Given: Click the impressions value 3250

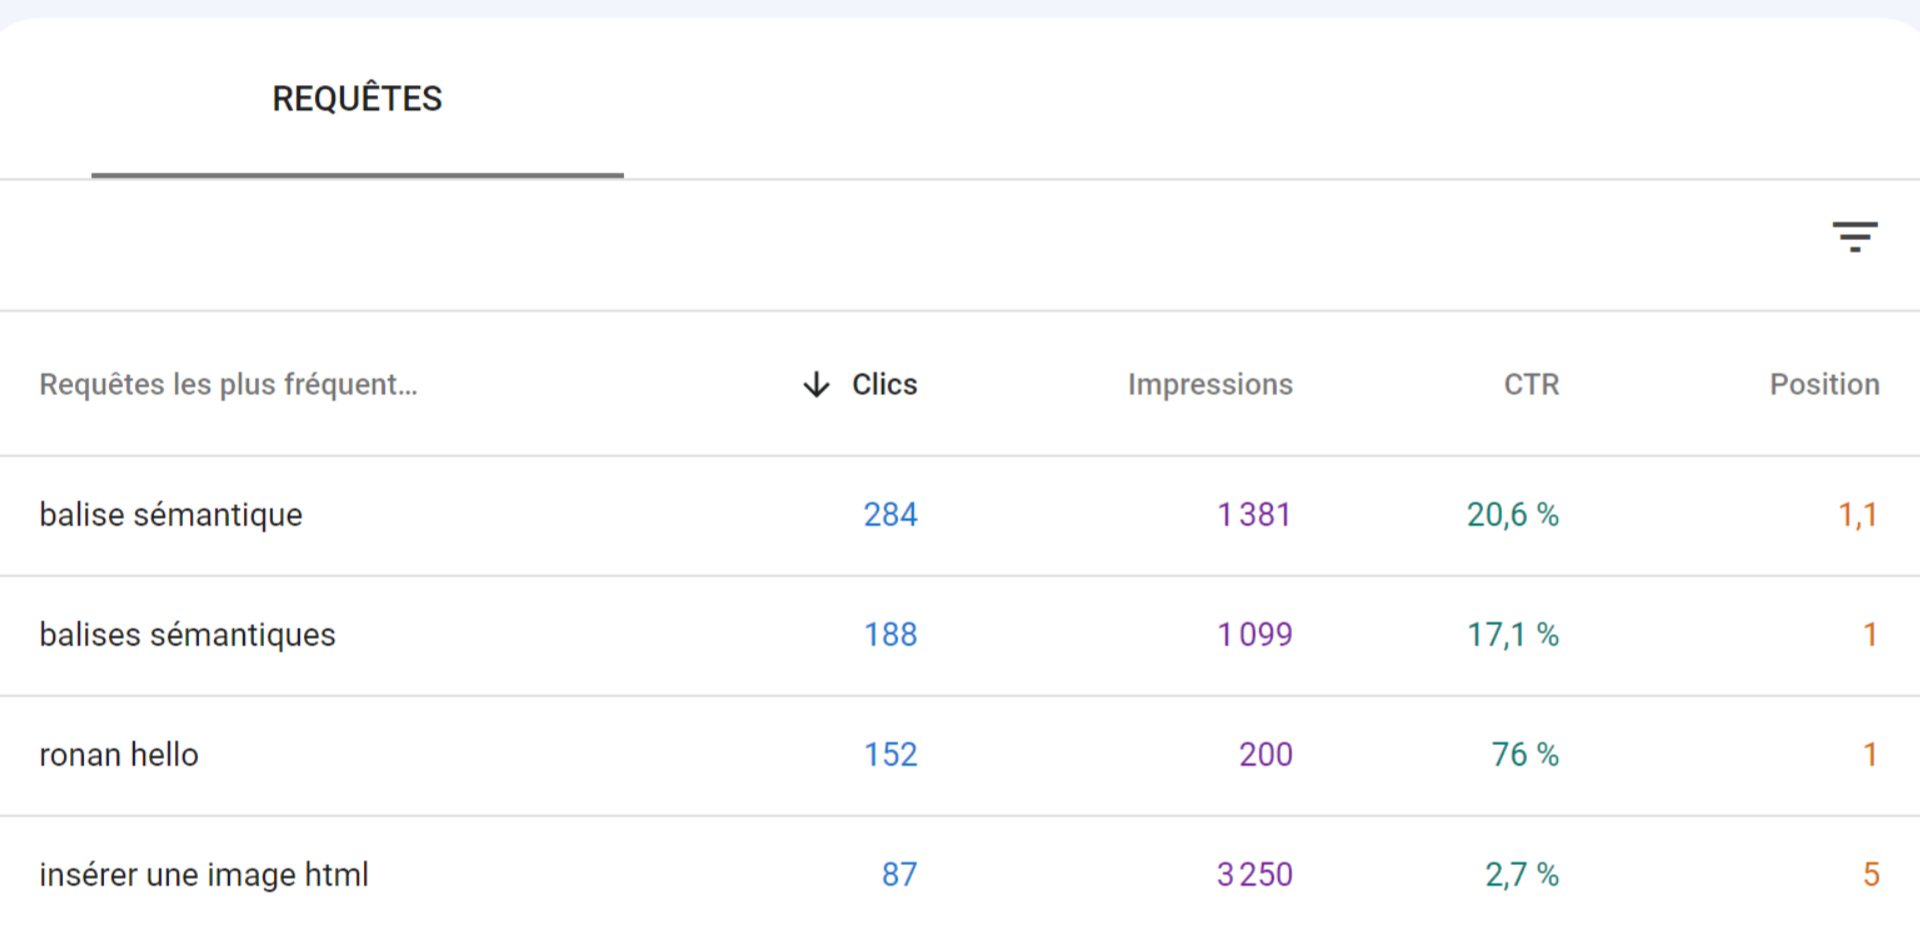Looking at the screenshot, I should [1253, 874].
